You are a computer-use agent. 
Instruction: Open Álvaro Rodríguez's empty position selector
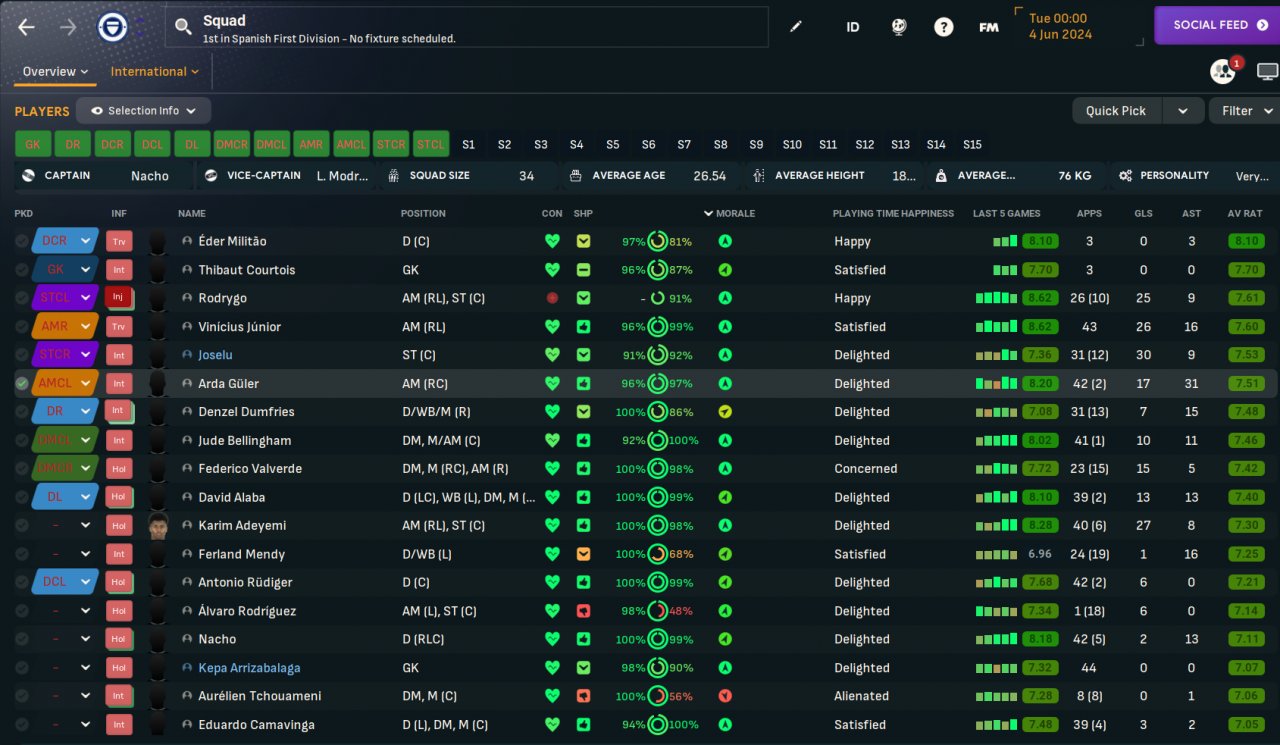65,611
